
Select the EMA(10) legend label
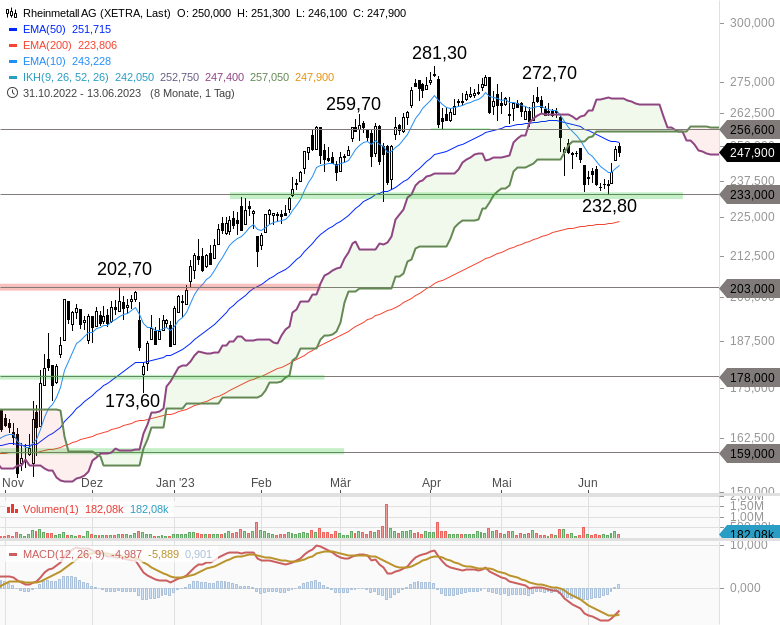point(44,61)
